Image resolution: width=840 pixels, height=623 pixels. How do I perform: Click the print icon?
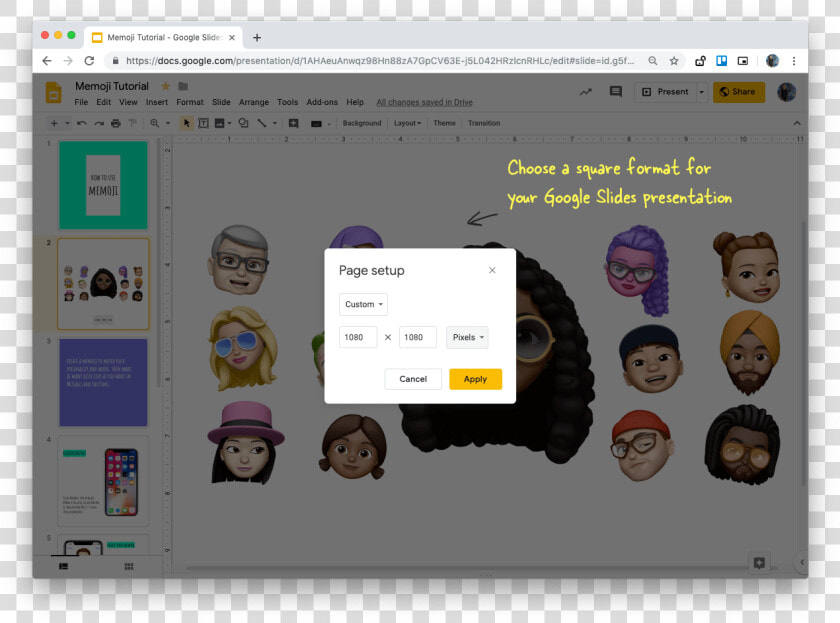tap(116, 123)
